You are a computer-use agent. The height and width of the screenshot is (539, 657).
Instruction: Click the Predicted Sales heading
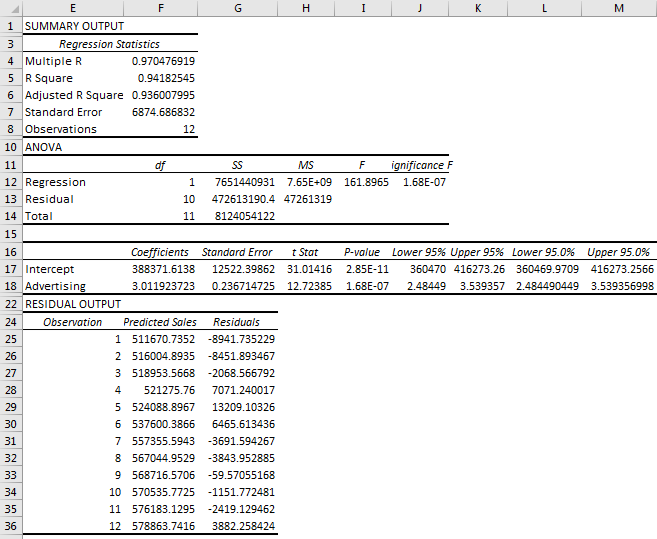coord(160,322)
